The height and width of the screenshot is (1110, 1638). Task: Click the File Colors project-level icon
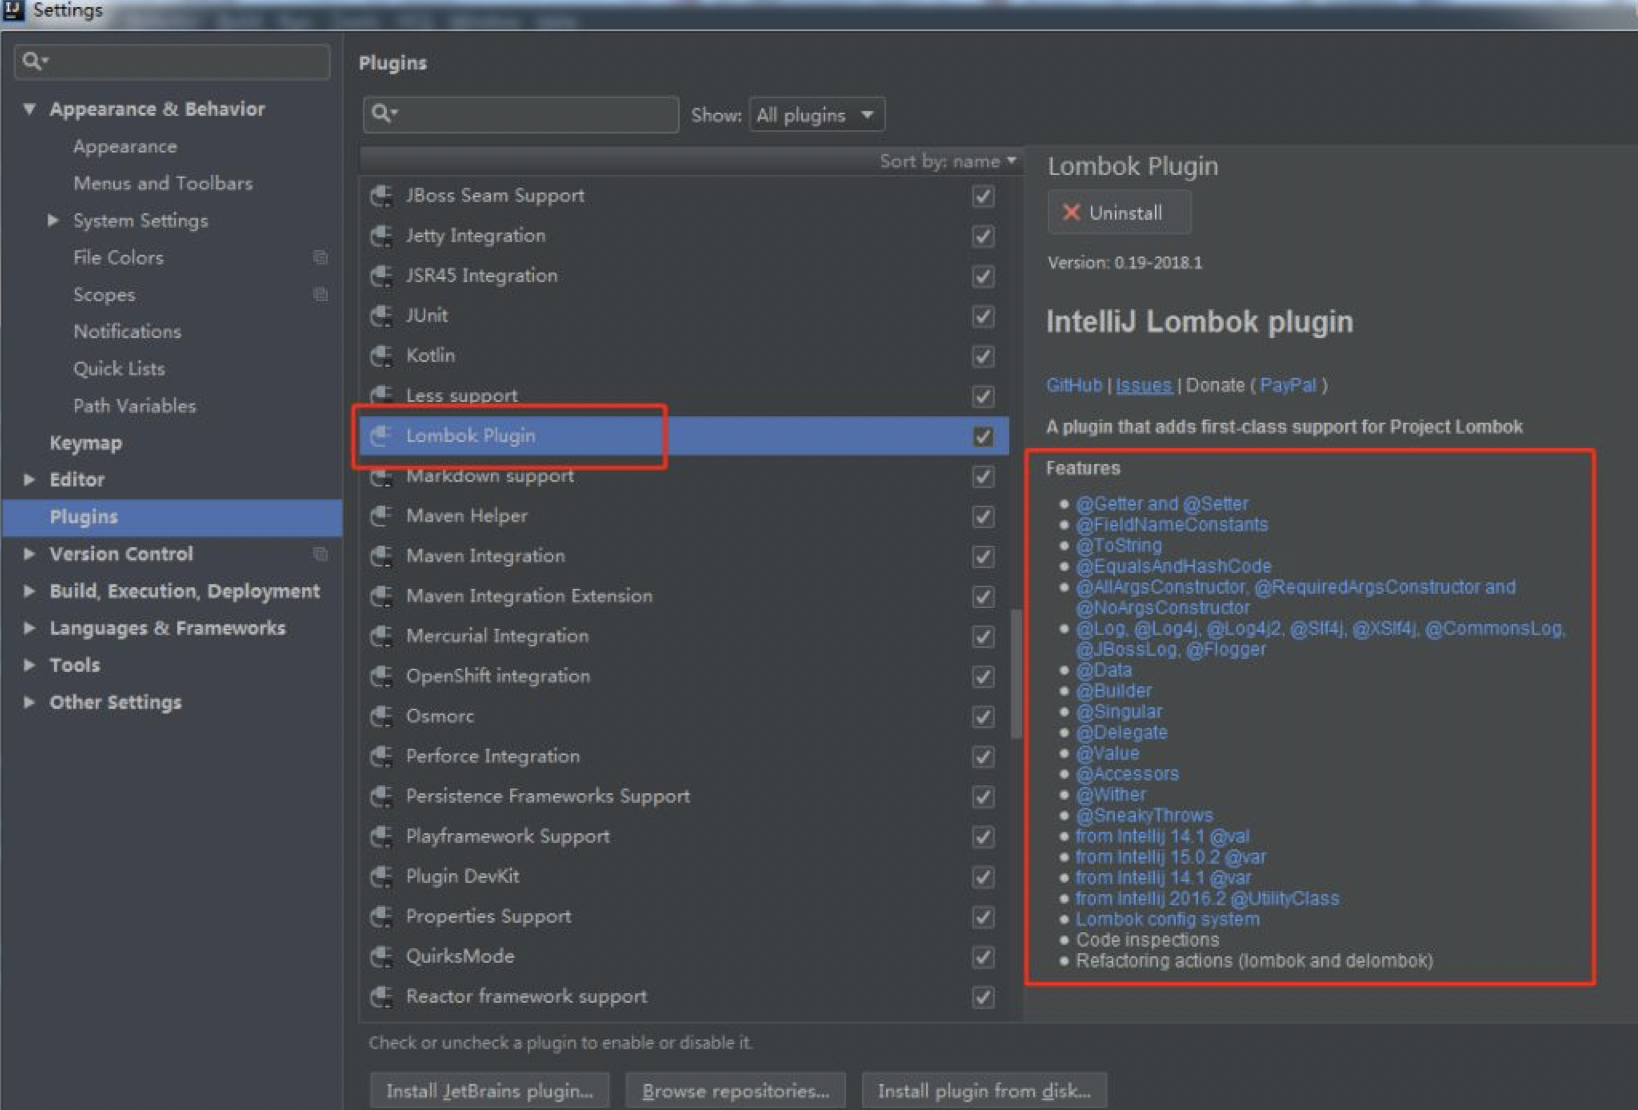point(320,258)
